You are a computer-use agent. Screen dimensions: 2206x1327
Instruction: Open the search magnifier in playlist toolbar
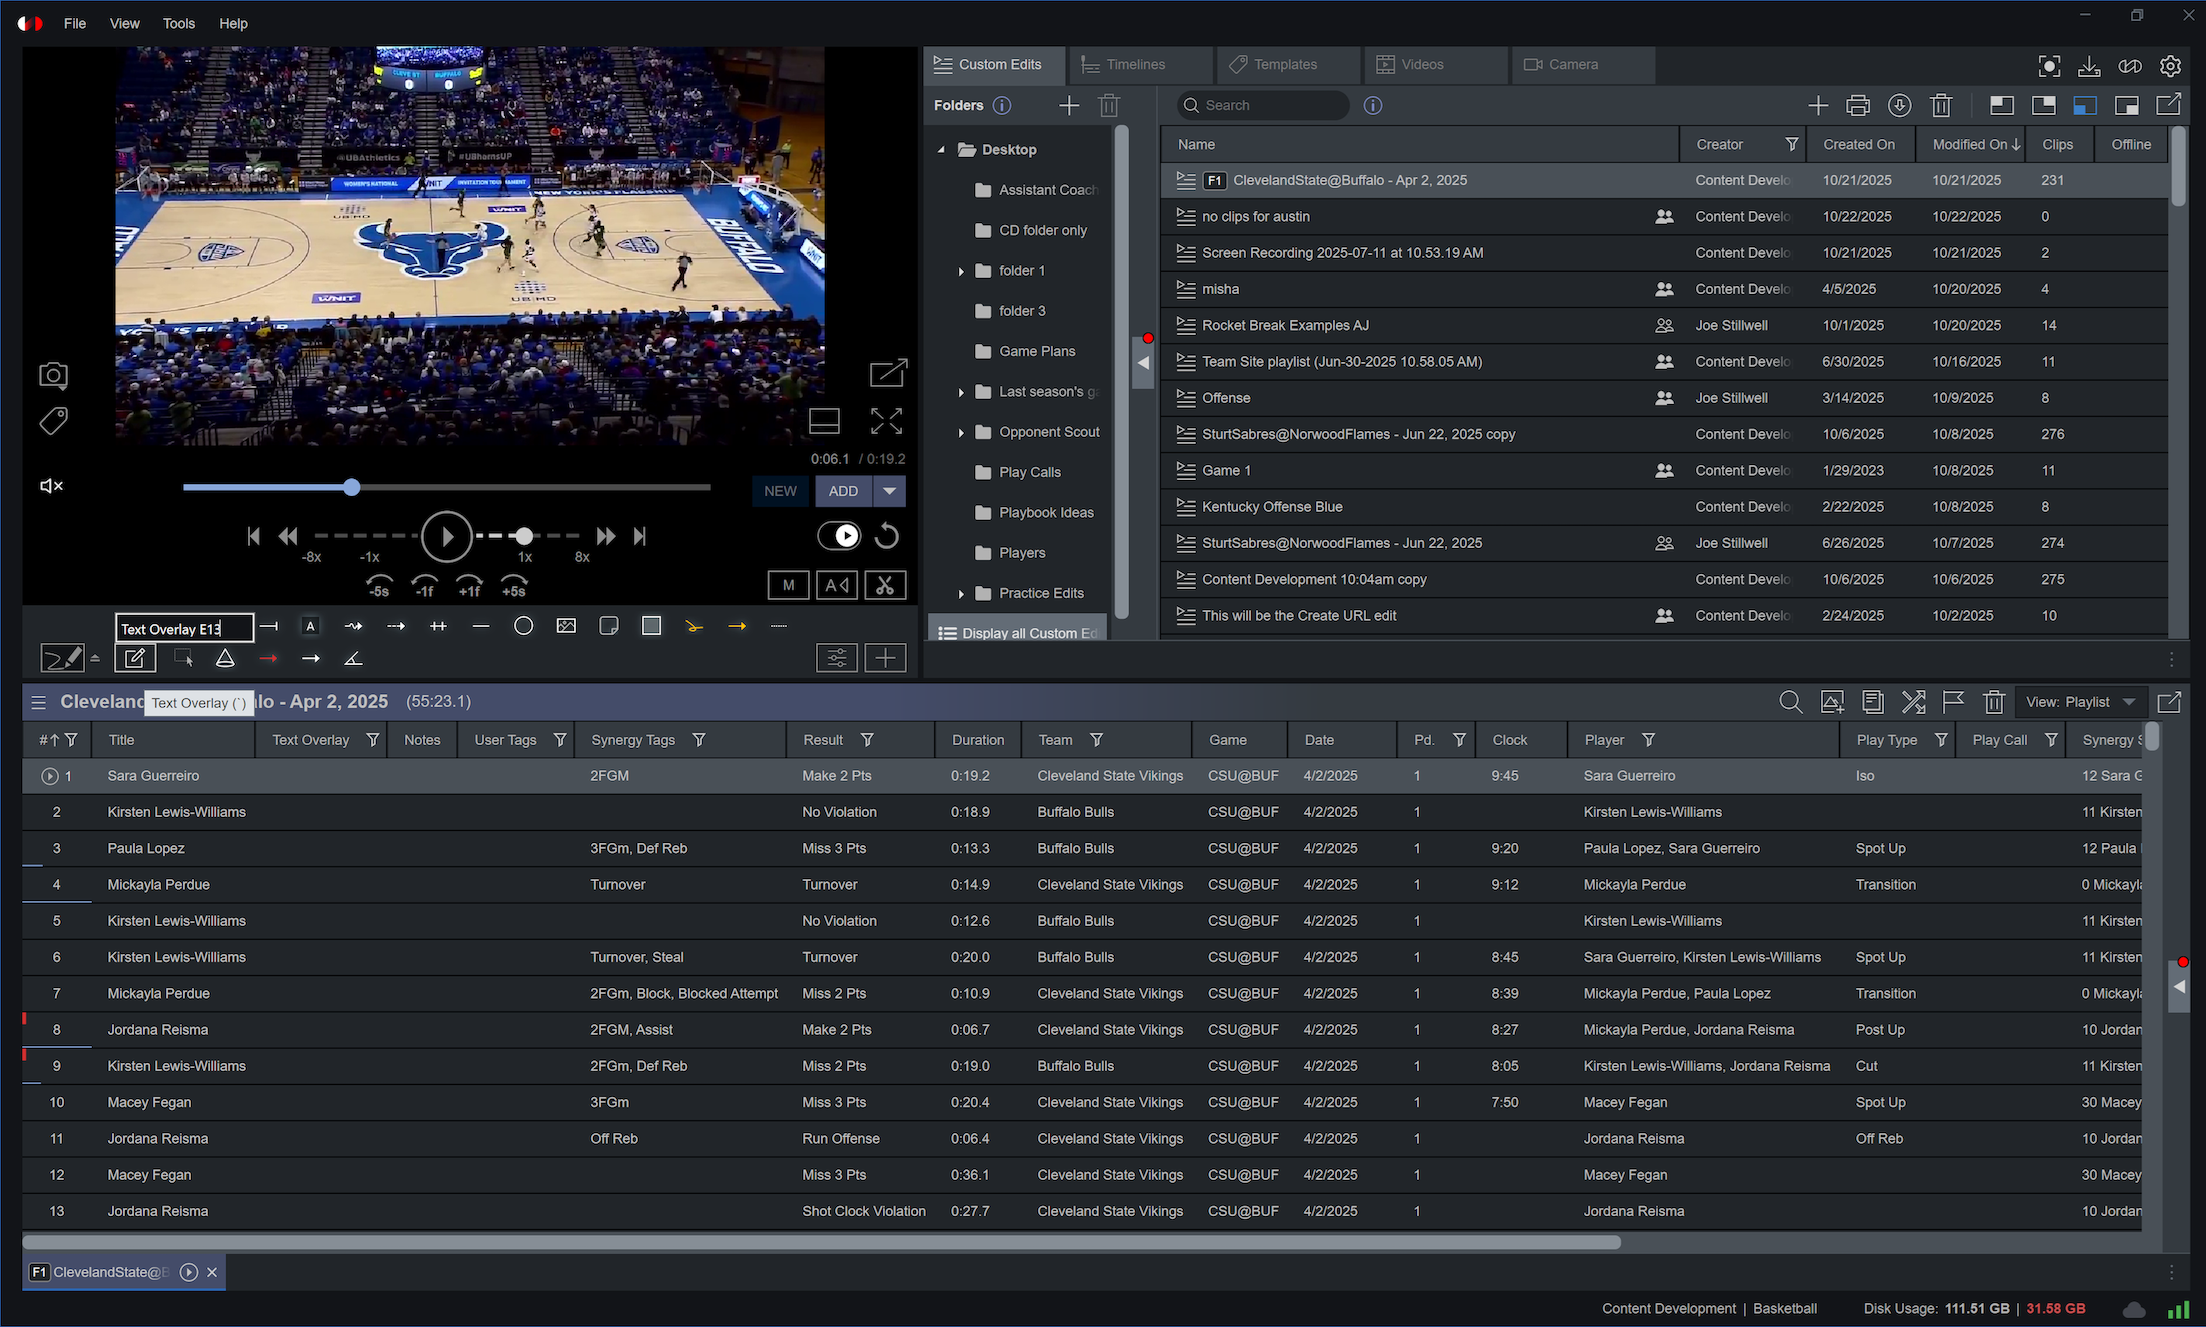1790,702
